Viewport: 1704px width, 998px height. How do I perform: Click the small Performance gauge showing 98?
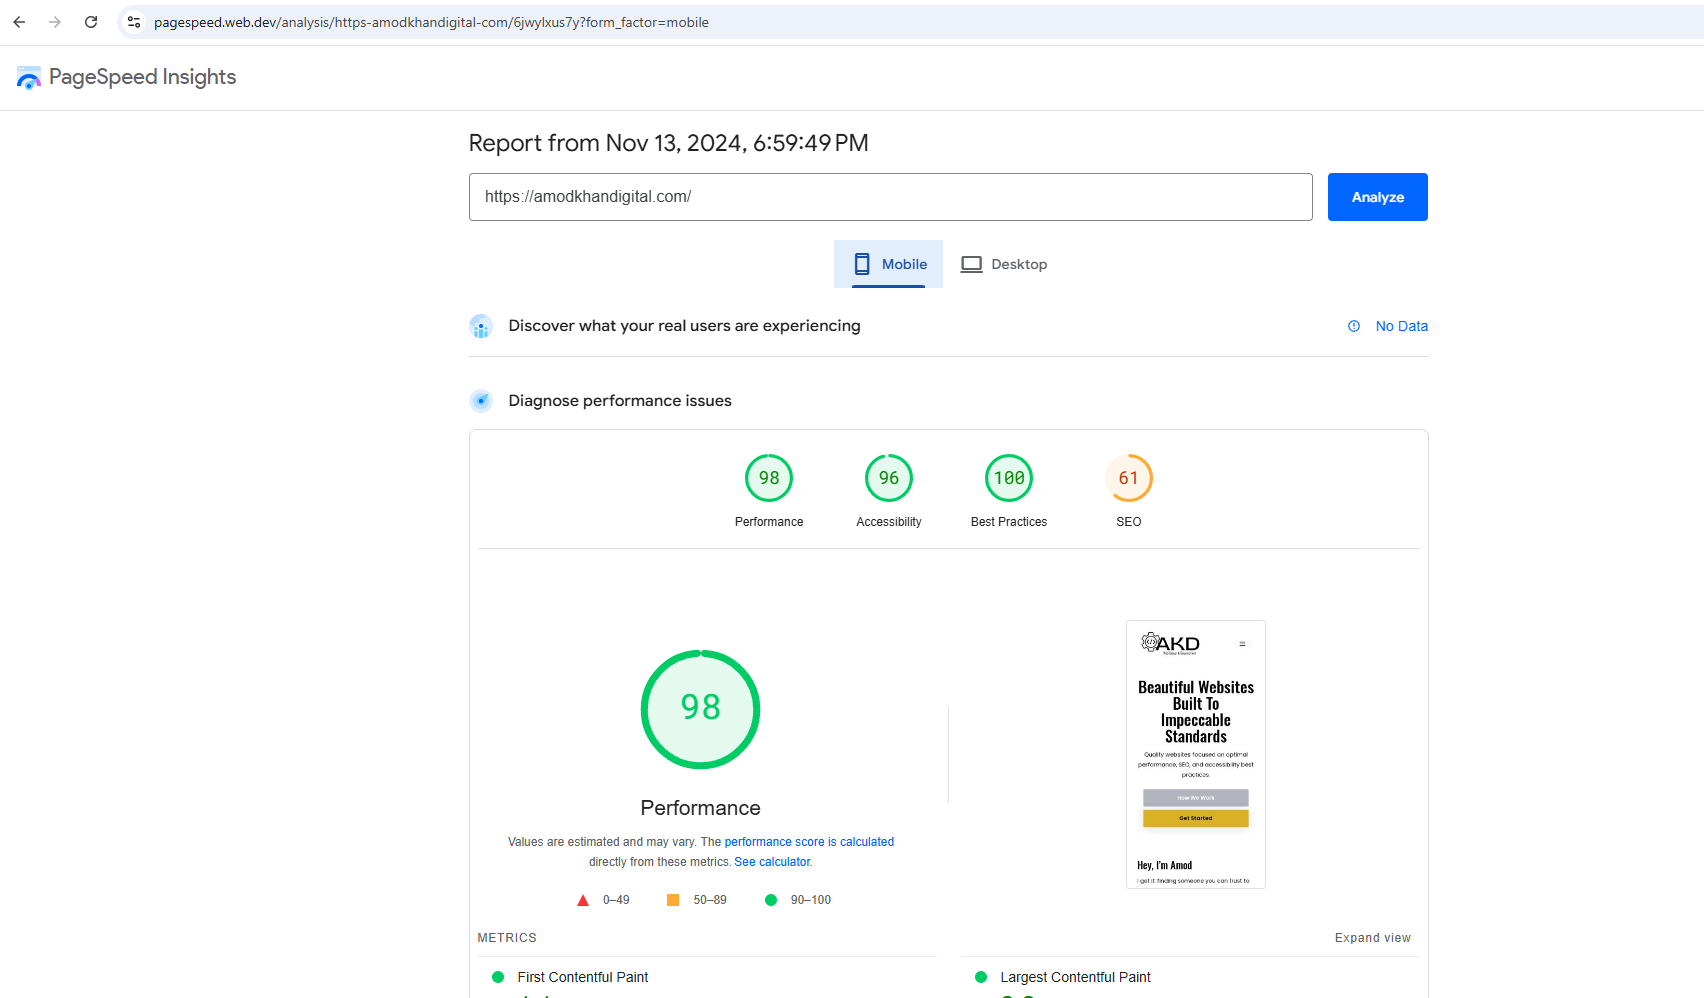[x=768, y=479]
